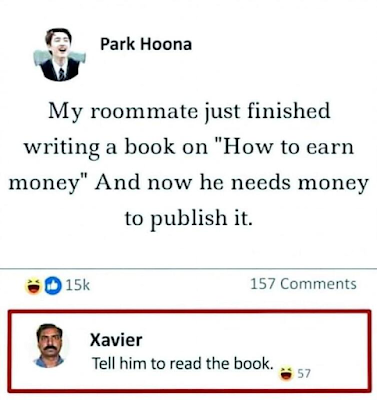Click the Xavier commenter name
This screenshot has width=377, height=400.
tap(116, 340)
